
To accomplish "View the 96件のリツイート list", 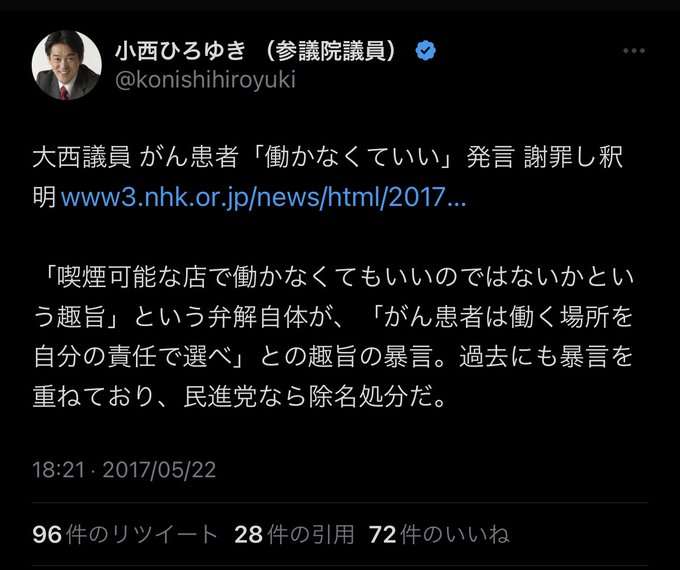I will click(125, 534).
